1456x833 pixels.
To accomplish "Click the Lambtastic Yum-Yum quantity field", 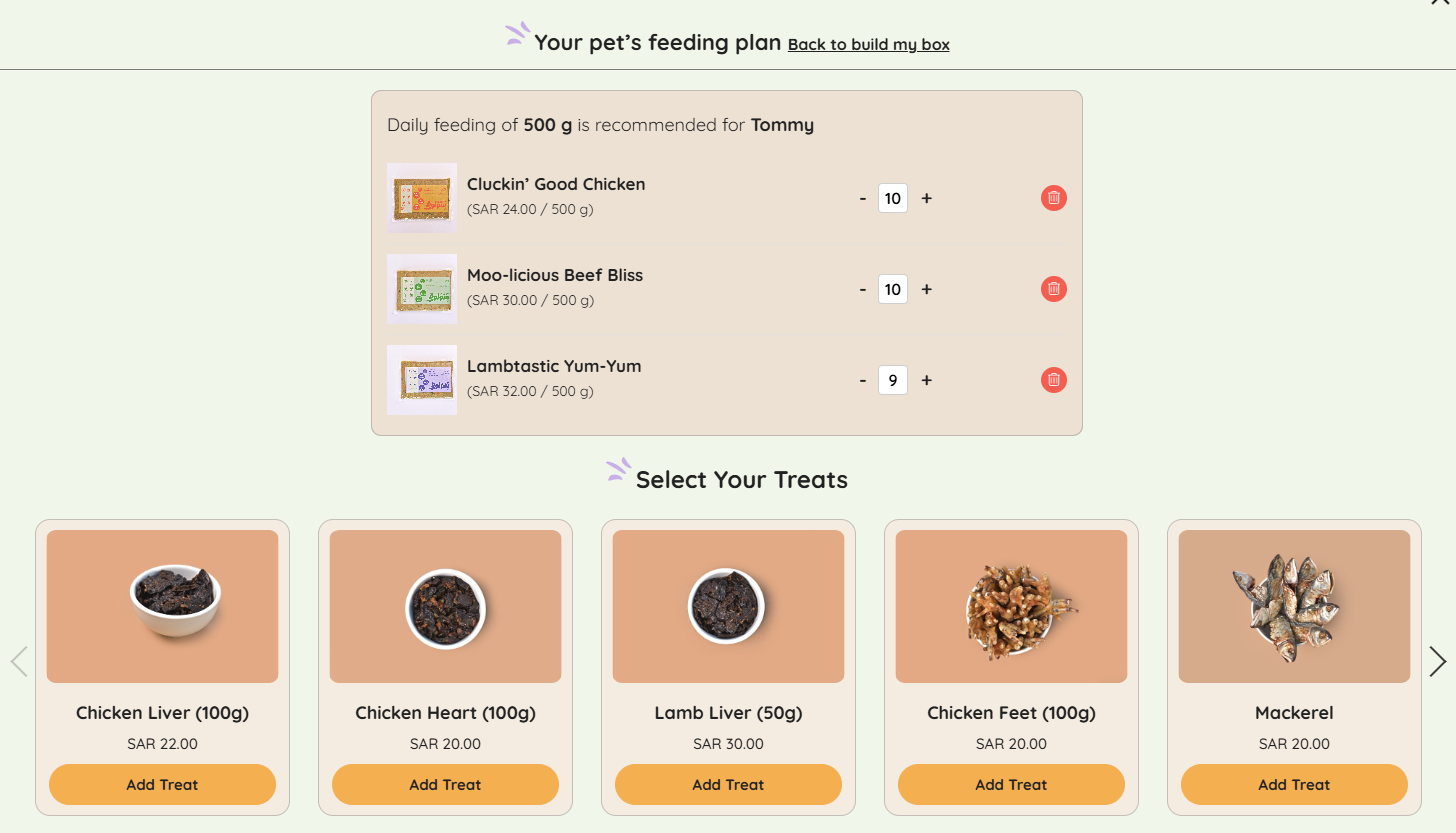I will pyautogui.click(x=892, y=380).
